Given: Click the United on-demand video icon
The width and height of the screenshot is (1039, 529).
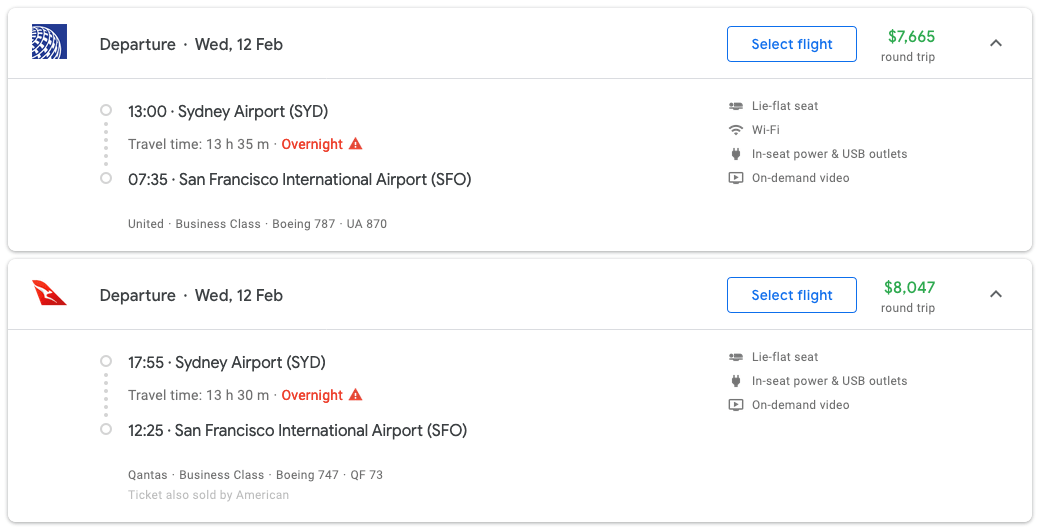Looking at the screenshot, I should pos(736,178).
